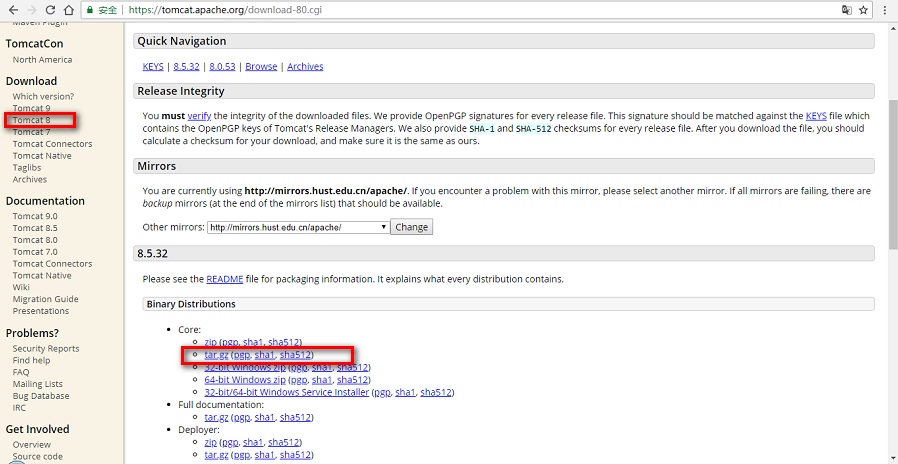Open Tomcat 8.5 documentation
This screenshot has height=464, width=898.
pos(35,228)
